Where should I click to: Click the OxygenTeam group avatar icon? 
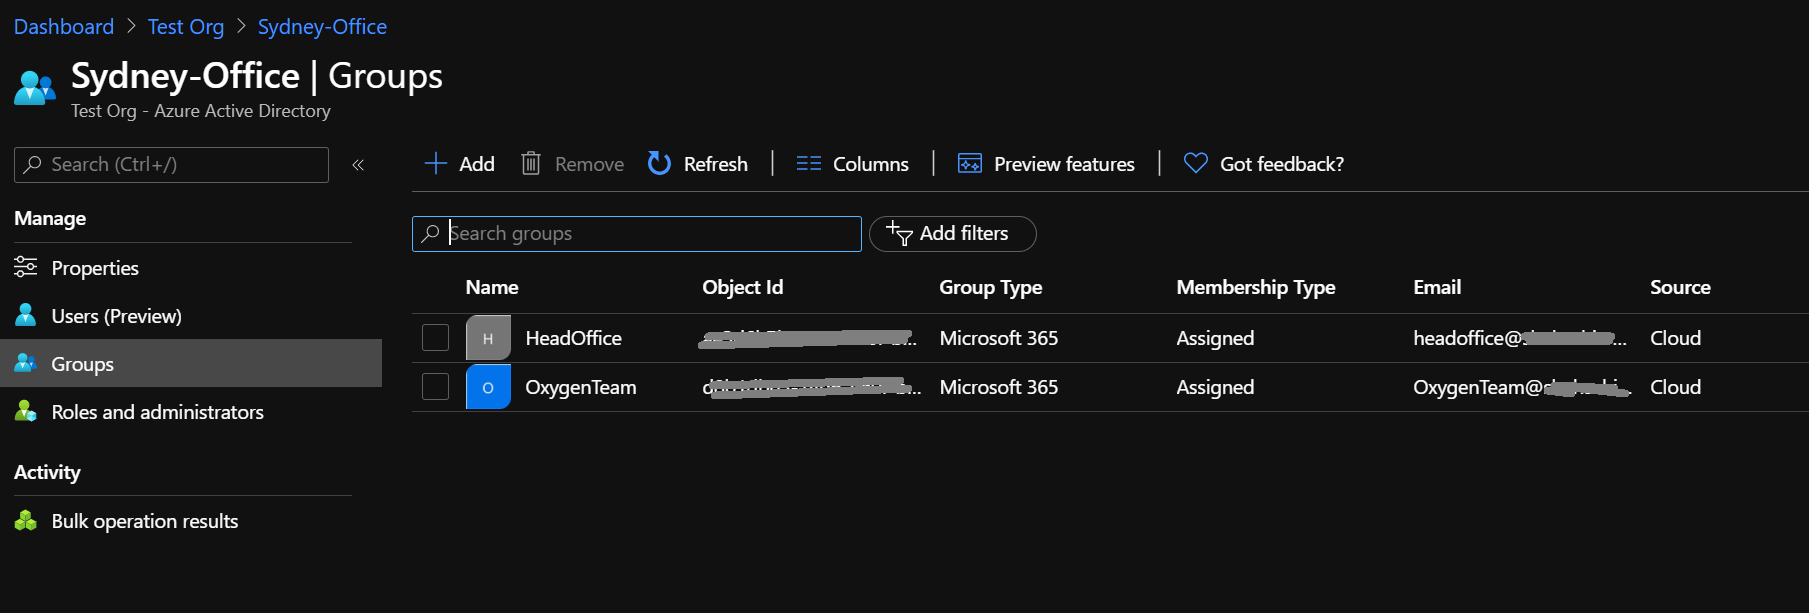click(488, 387)
